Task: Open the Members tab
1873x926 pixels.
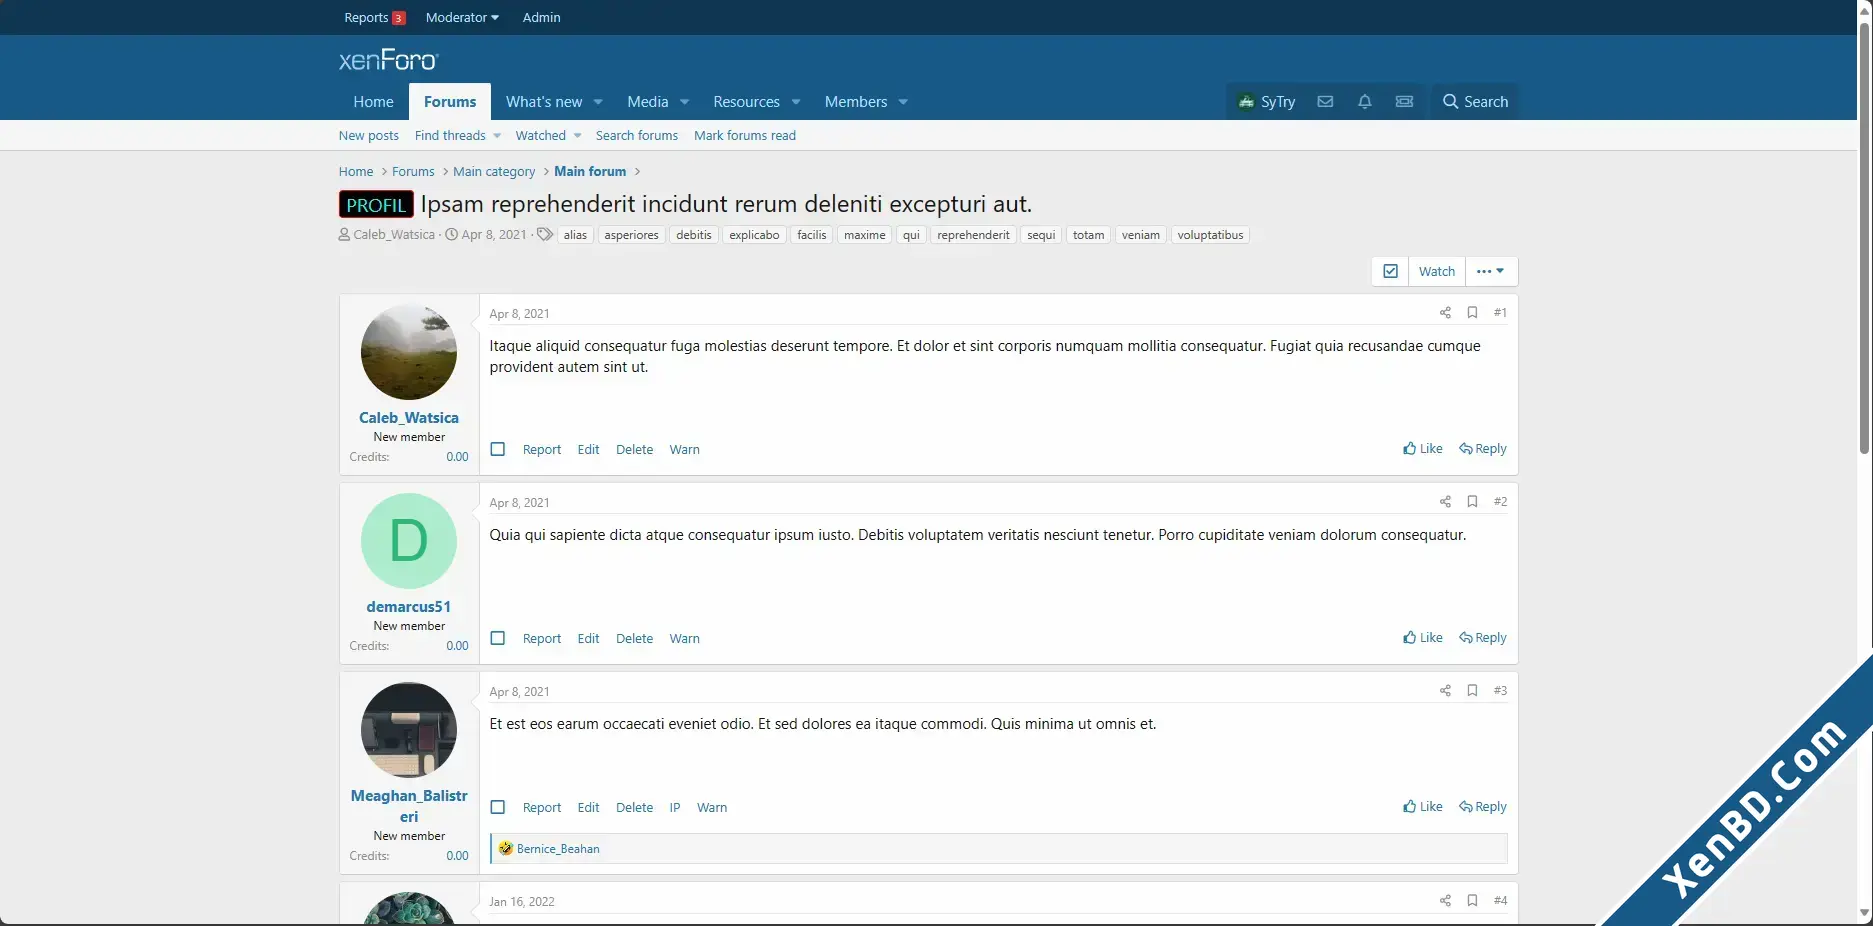Action: click(856, 102)
